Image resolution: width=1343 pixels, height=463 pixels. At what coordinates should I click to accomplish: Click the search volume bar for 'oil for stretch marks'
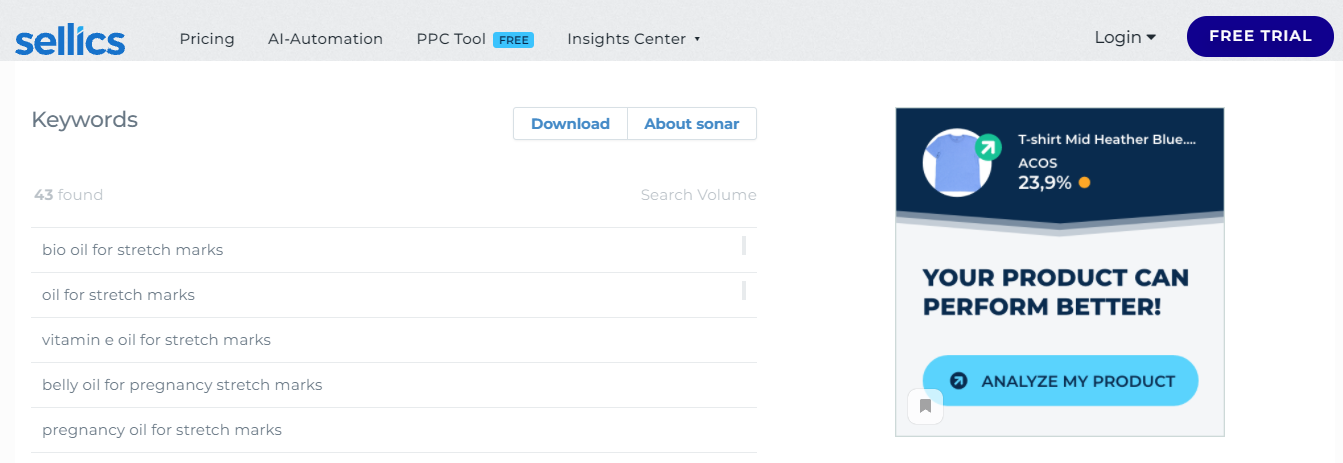click(744, 291)
